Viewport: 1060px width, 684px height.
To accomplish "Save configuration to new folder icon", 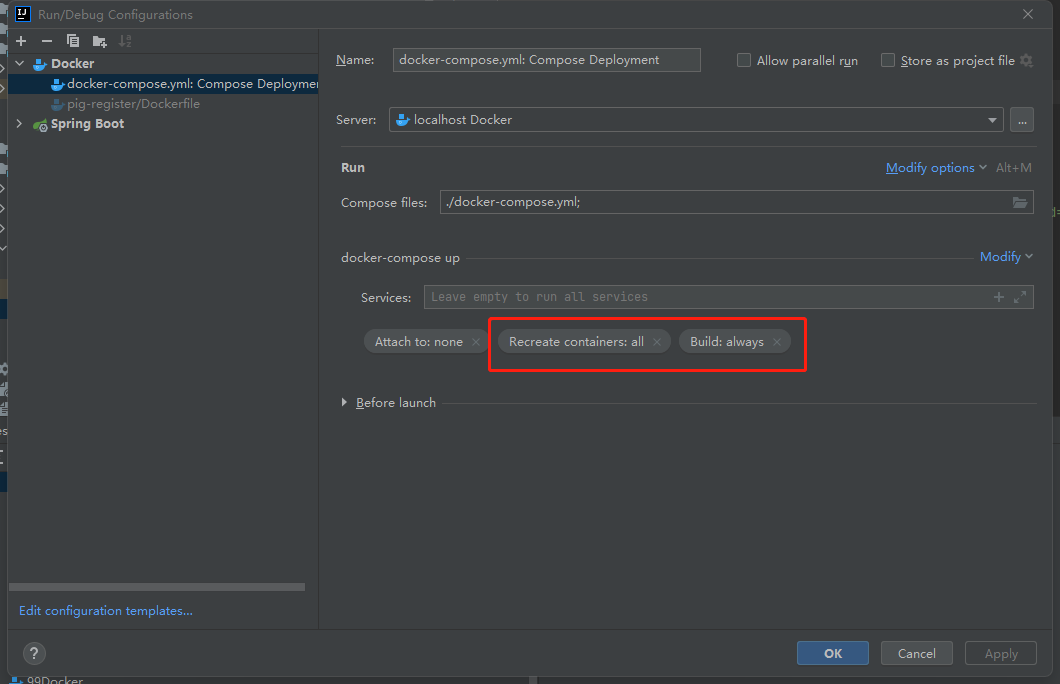I will 99,41.
